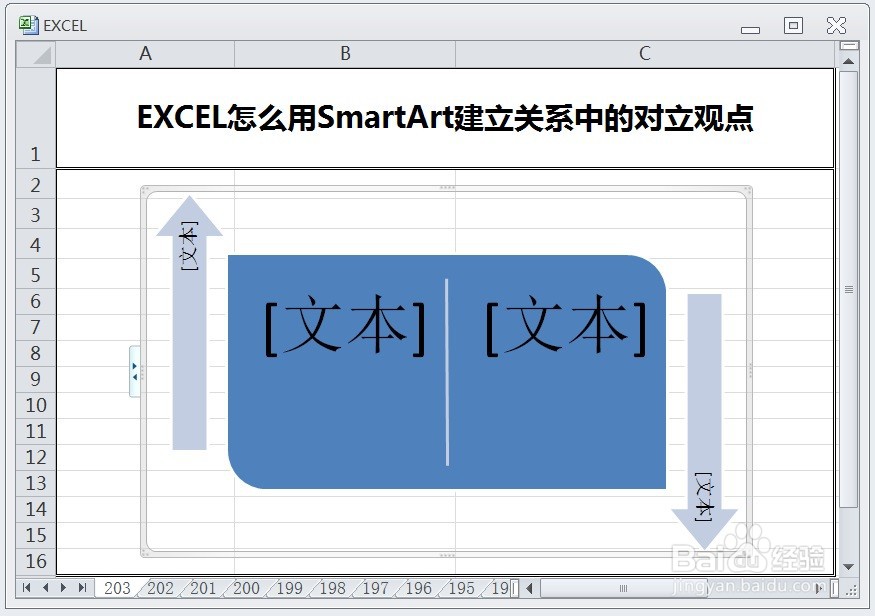This screenshot has height=616, width=875.
Task: Jump to last sheet with the last-sheet navigation arrow
Action: [83, 588]
